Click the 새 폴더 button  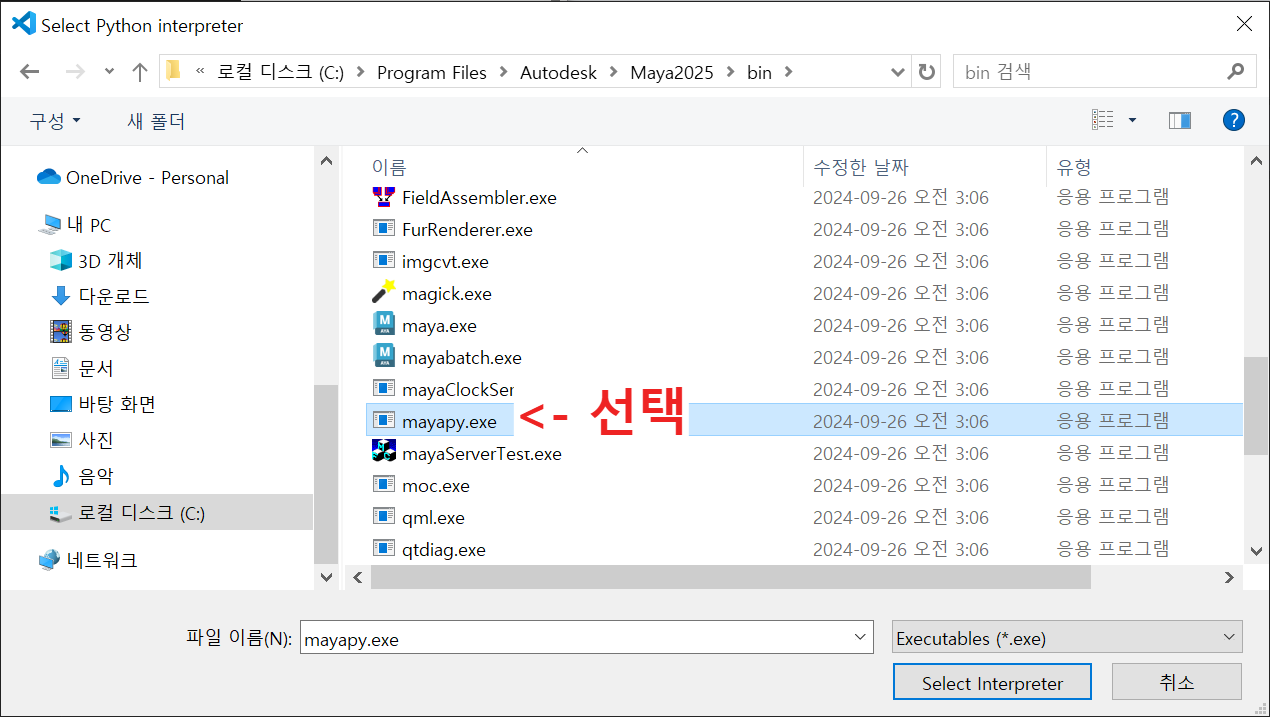(x=156, y=121)
